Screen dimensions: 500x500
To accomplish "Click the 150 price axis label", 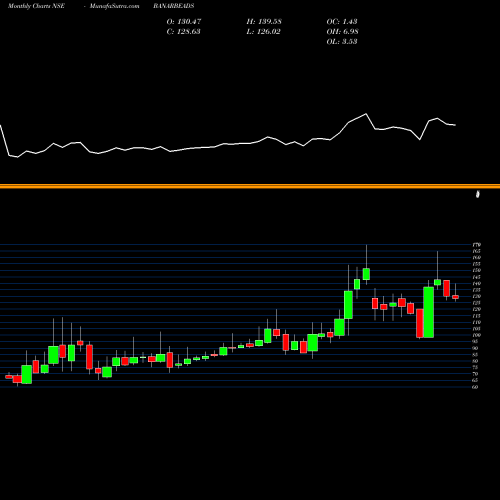I will click(476, 270).
